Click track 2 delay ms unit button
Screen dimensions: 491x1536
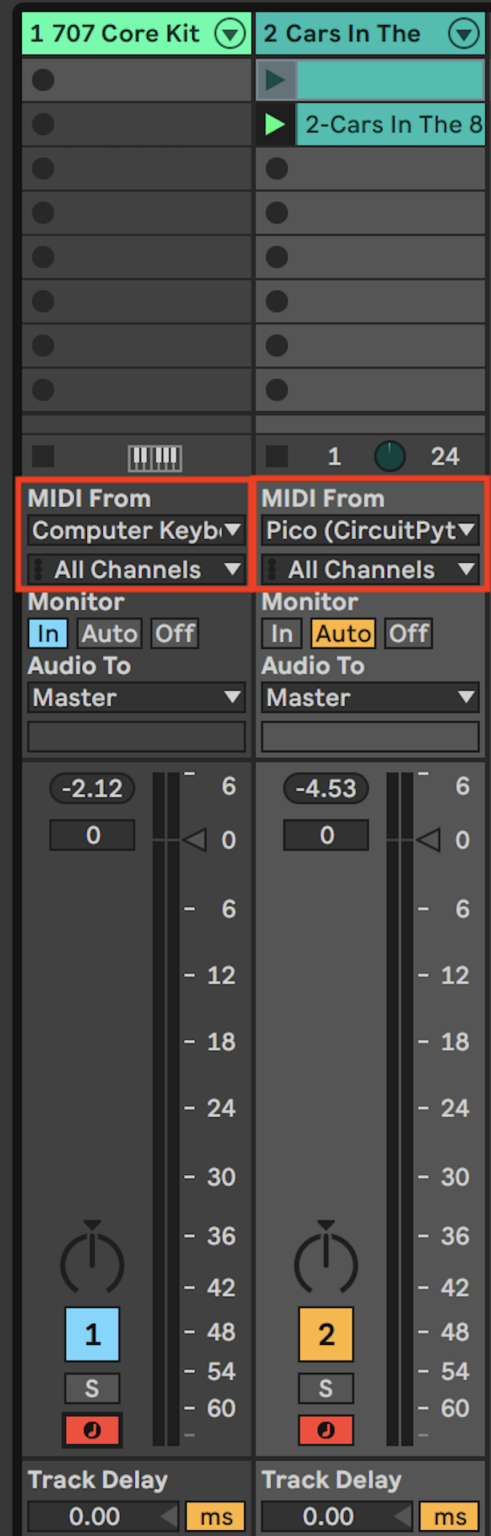click(x=449, y=1516)
